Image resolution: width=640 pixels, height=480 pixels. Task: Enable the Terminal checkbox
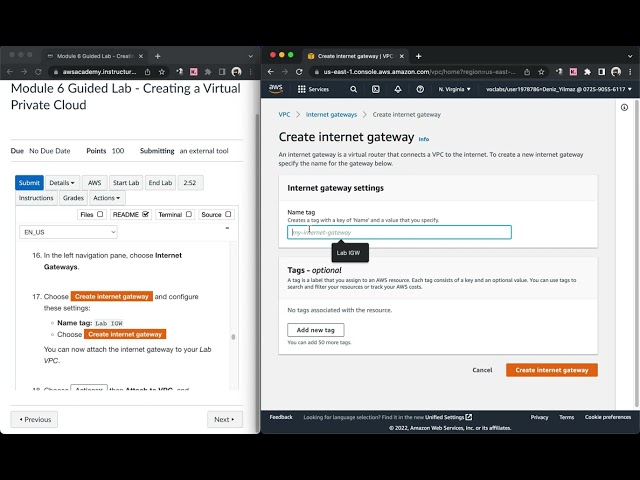(189, 214)
